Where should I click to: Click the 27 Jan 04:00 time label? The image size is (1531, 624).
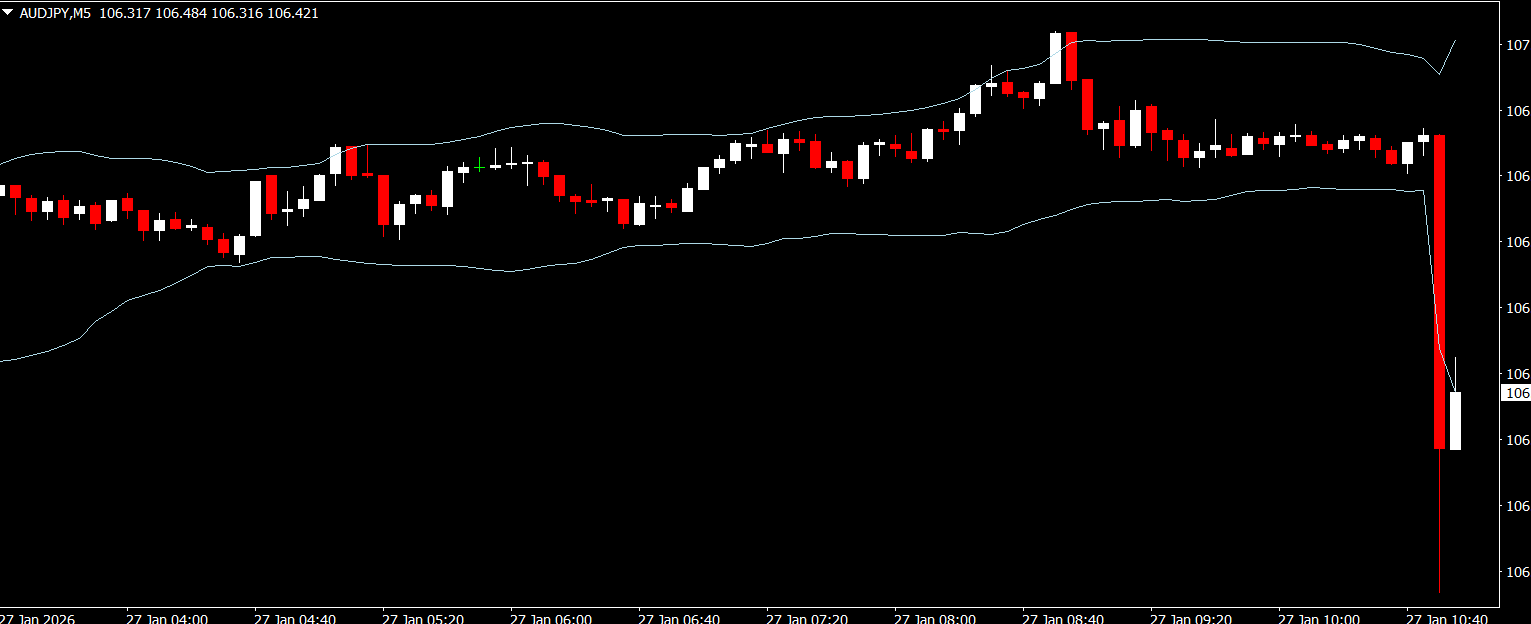click(166, 618)
